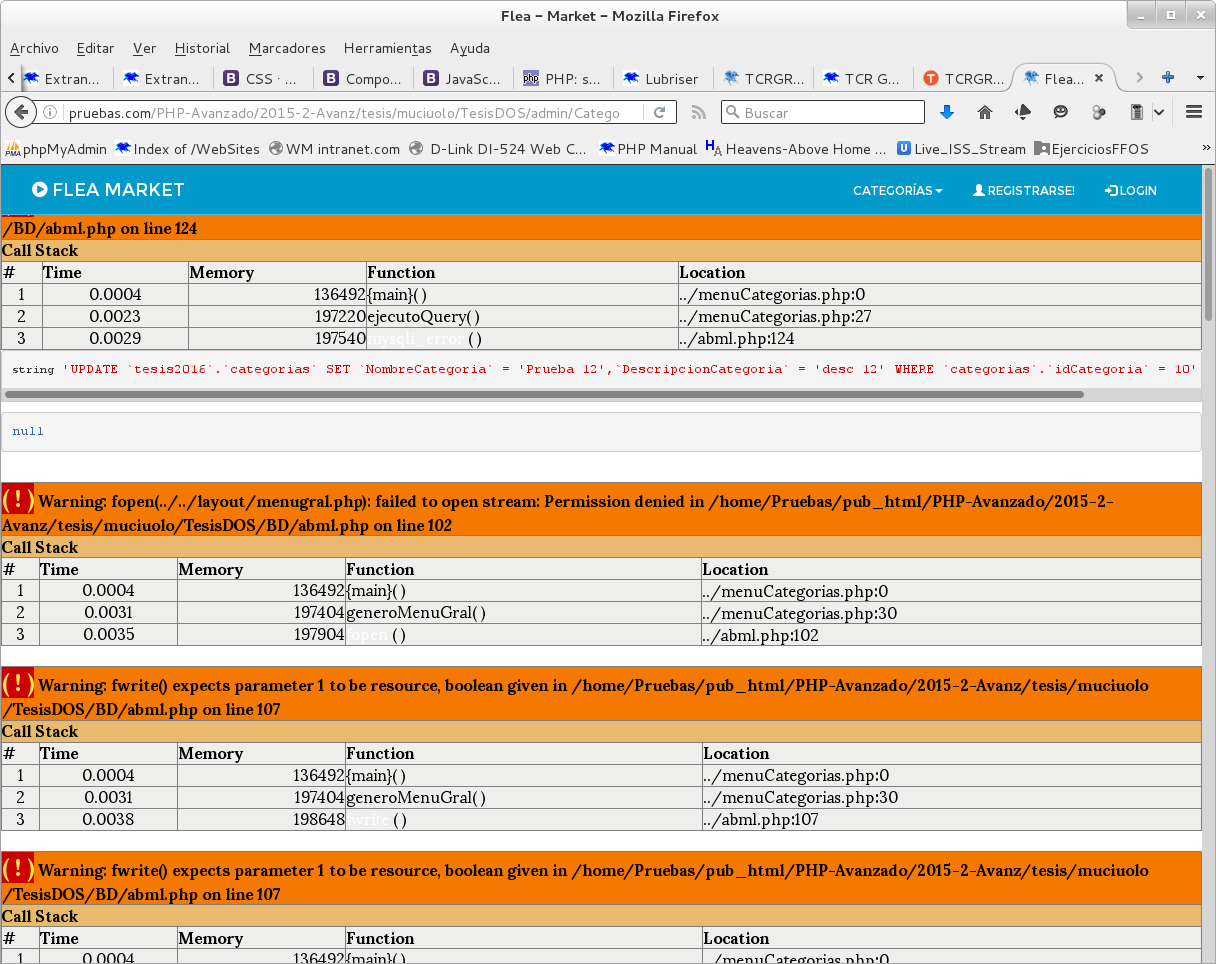This screenshot has height=964, width=1216.
Task: Open the Marcadores menu
Action: pyautogui.click(x=287, y=48)
